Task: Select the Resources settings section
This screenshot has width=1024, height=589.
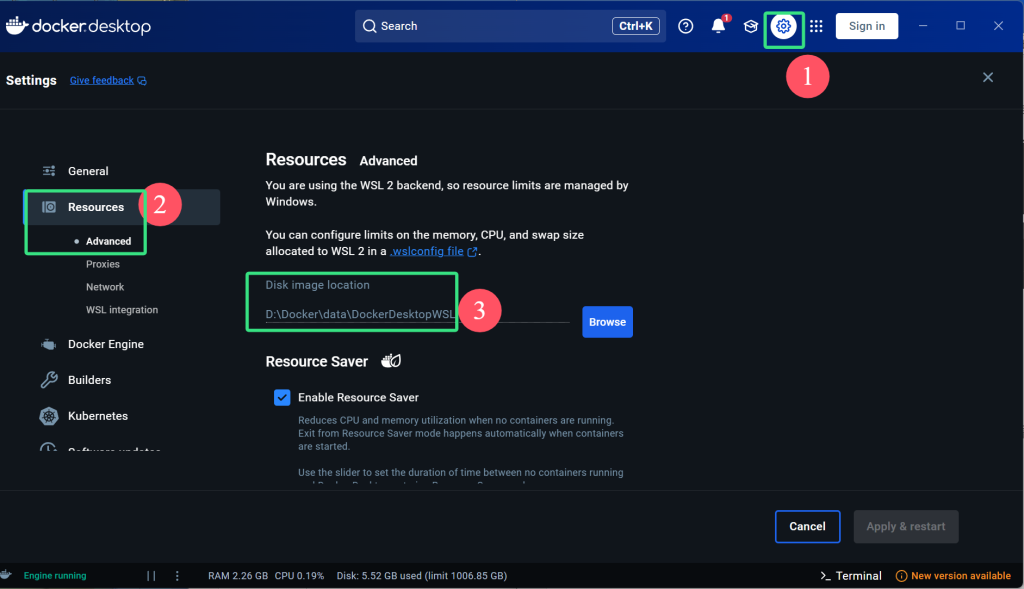Action: point(96,207)
